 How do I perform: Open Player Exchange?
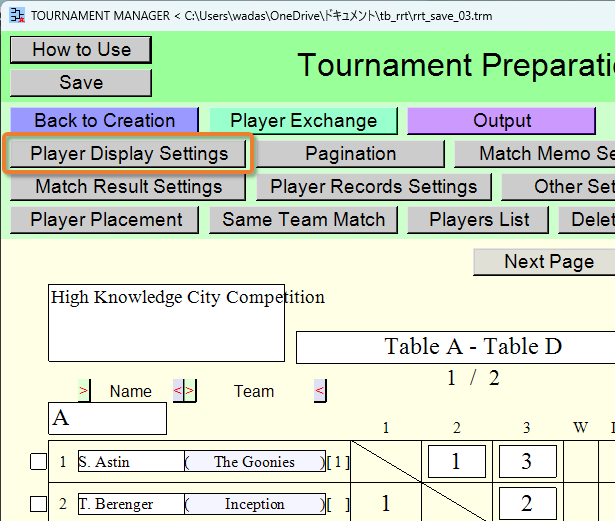[x=303, y=120]
